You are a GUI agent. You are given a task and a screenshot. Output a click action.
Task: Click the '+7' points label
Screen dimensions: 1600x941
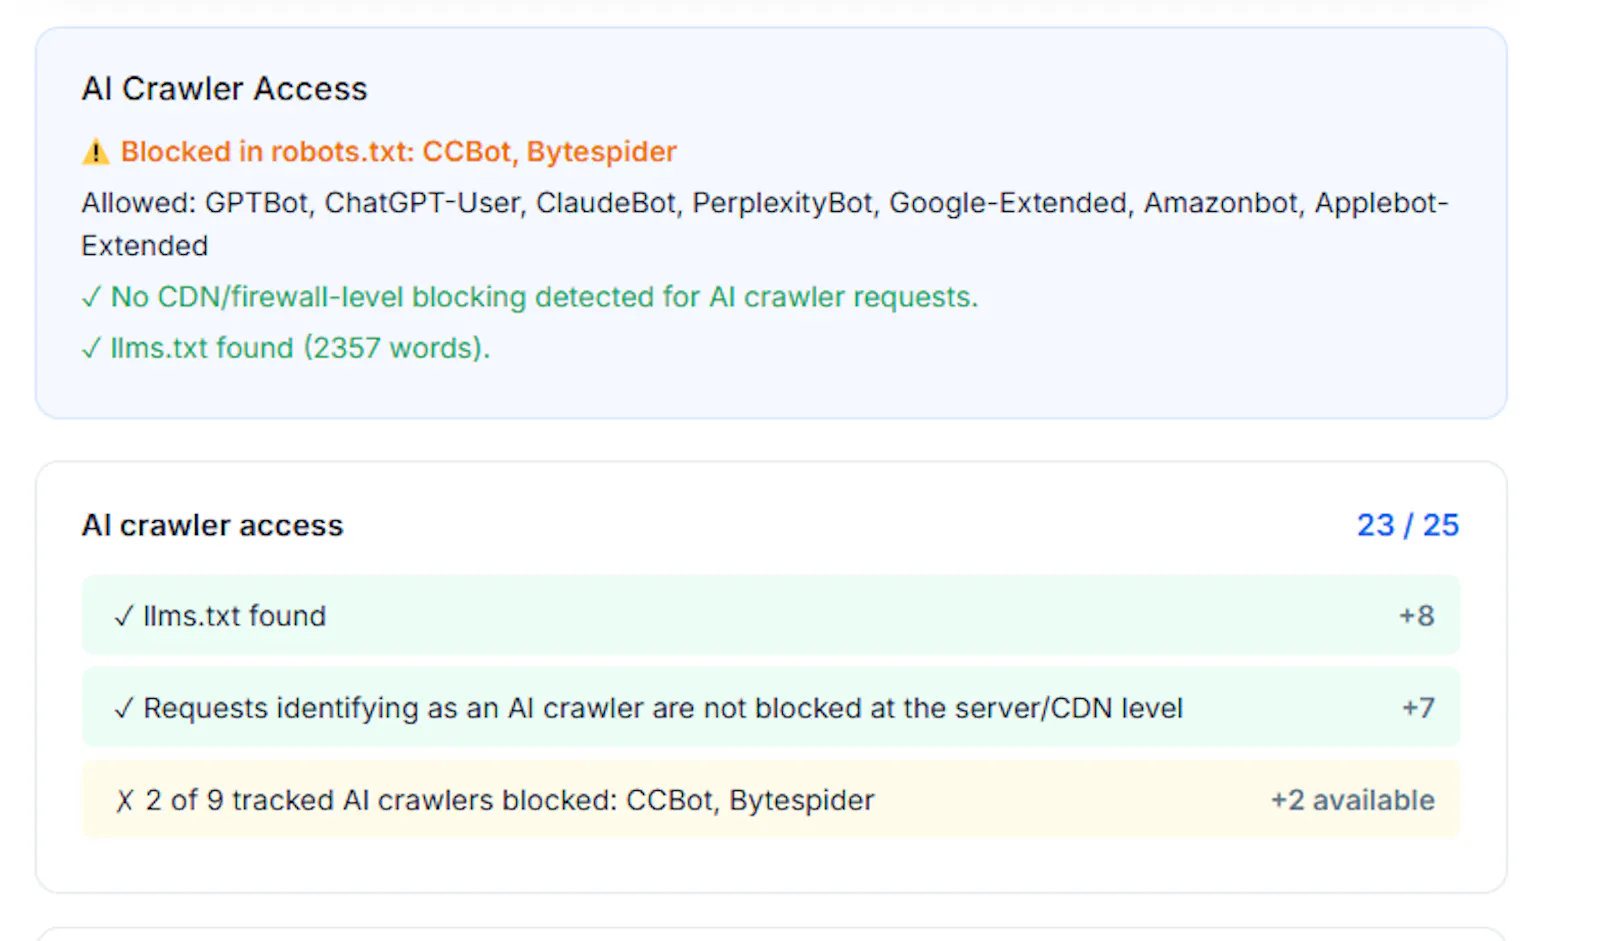click(x=1418, y=708)
